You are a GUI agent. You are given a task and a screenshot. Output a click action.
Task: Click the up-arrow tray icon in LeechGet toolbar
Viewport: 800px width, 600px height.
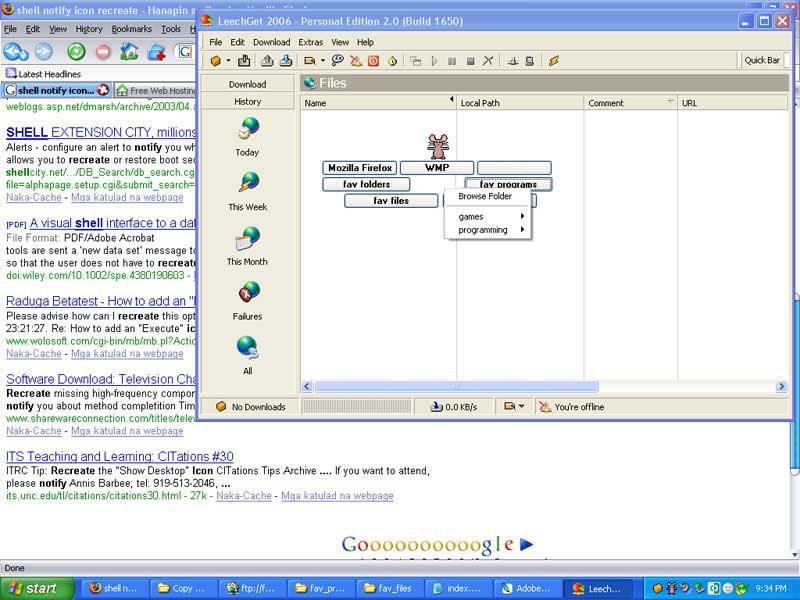coord(267,61)
